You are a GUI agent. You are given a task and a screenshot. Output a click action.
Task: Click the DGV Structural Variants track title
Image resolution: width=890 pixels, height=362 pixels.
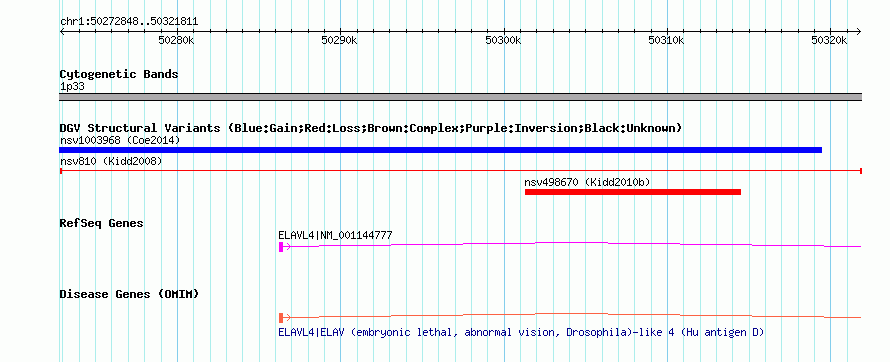pos(371,128)
